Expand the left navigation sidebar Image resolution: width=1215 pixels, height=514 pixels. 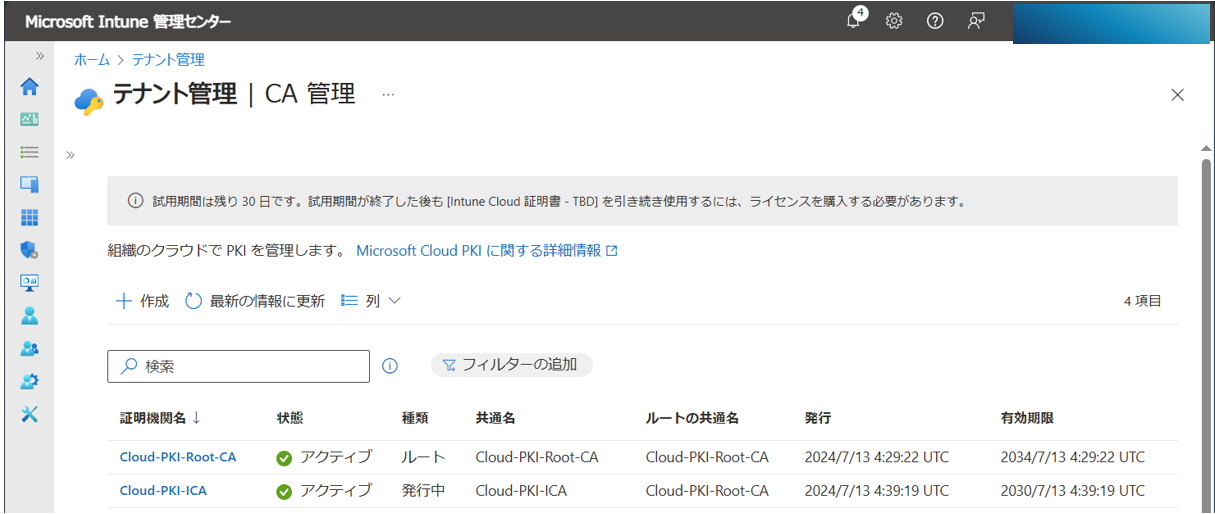[x=40, y=56]
